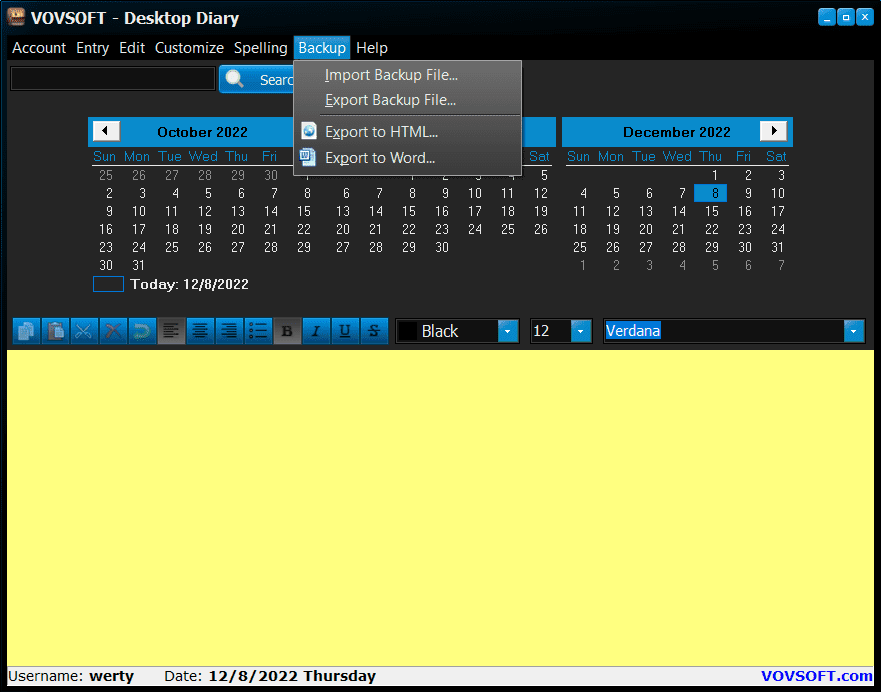Click the black color swatch

click(x=408, y=331)
